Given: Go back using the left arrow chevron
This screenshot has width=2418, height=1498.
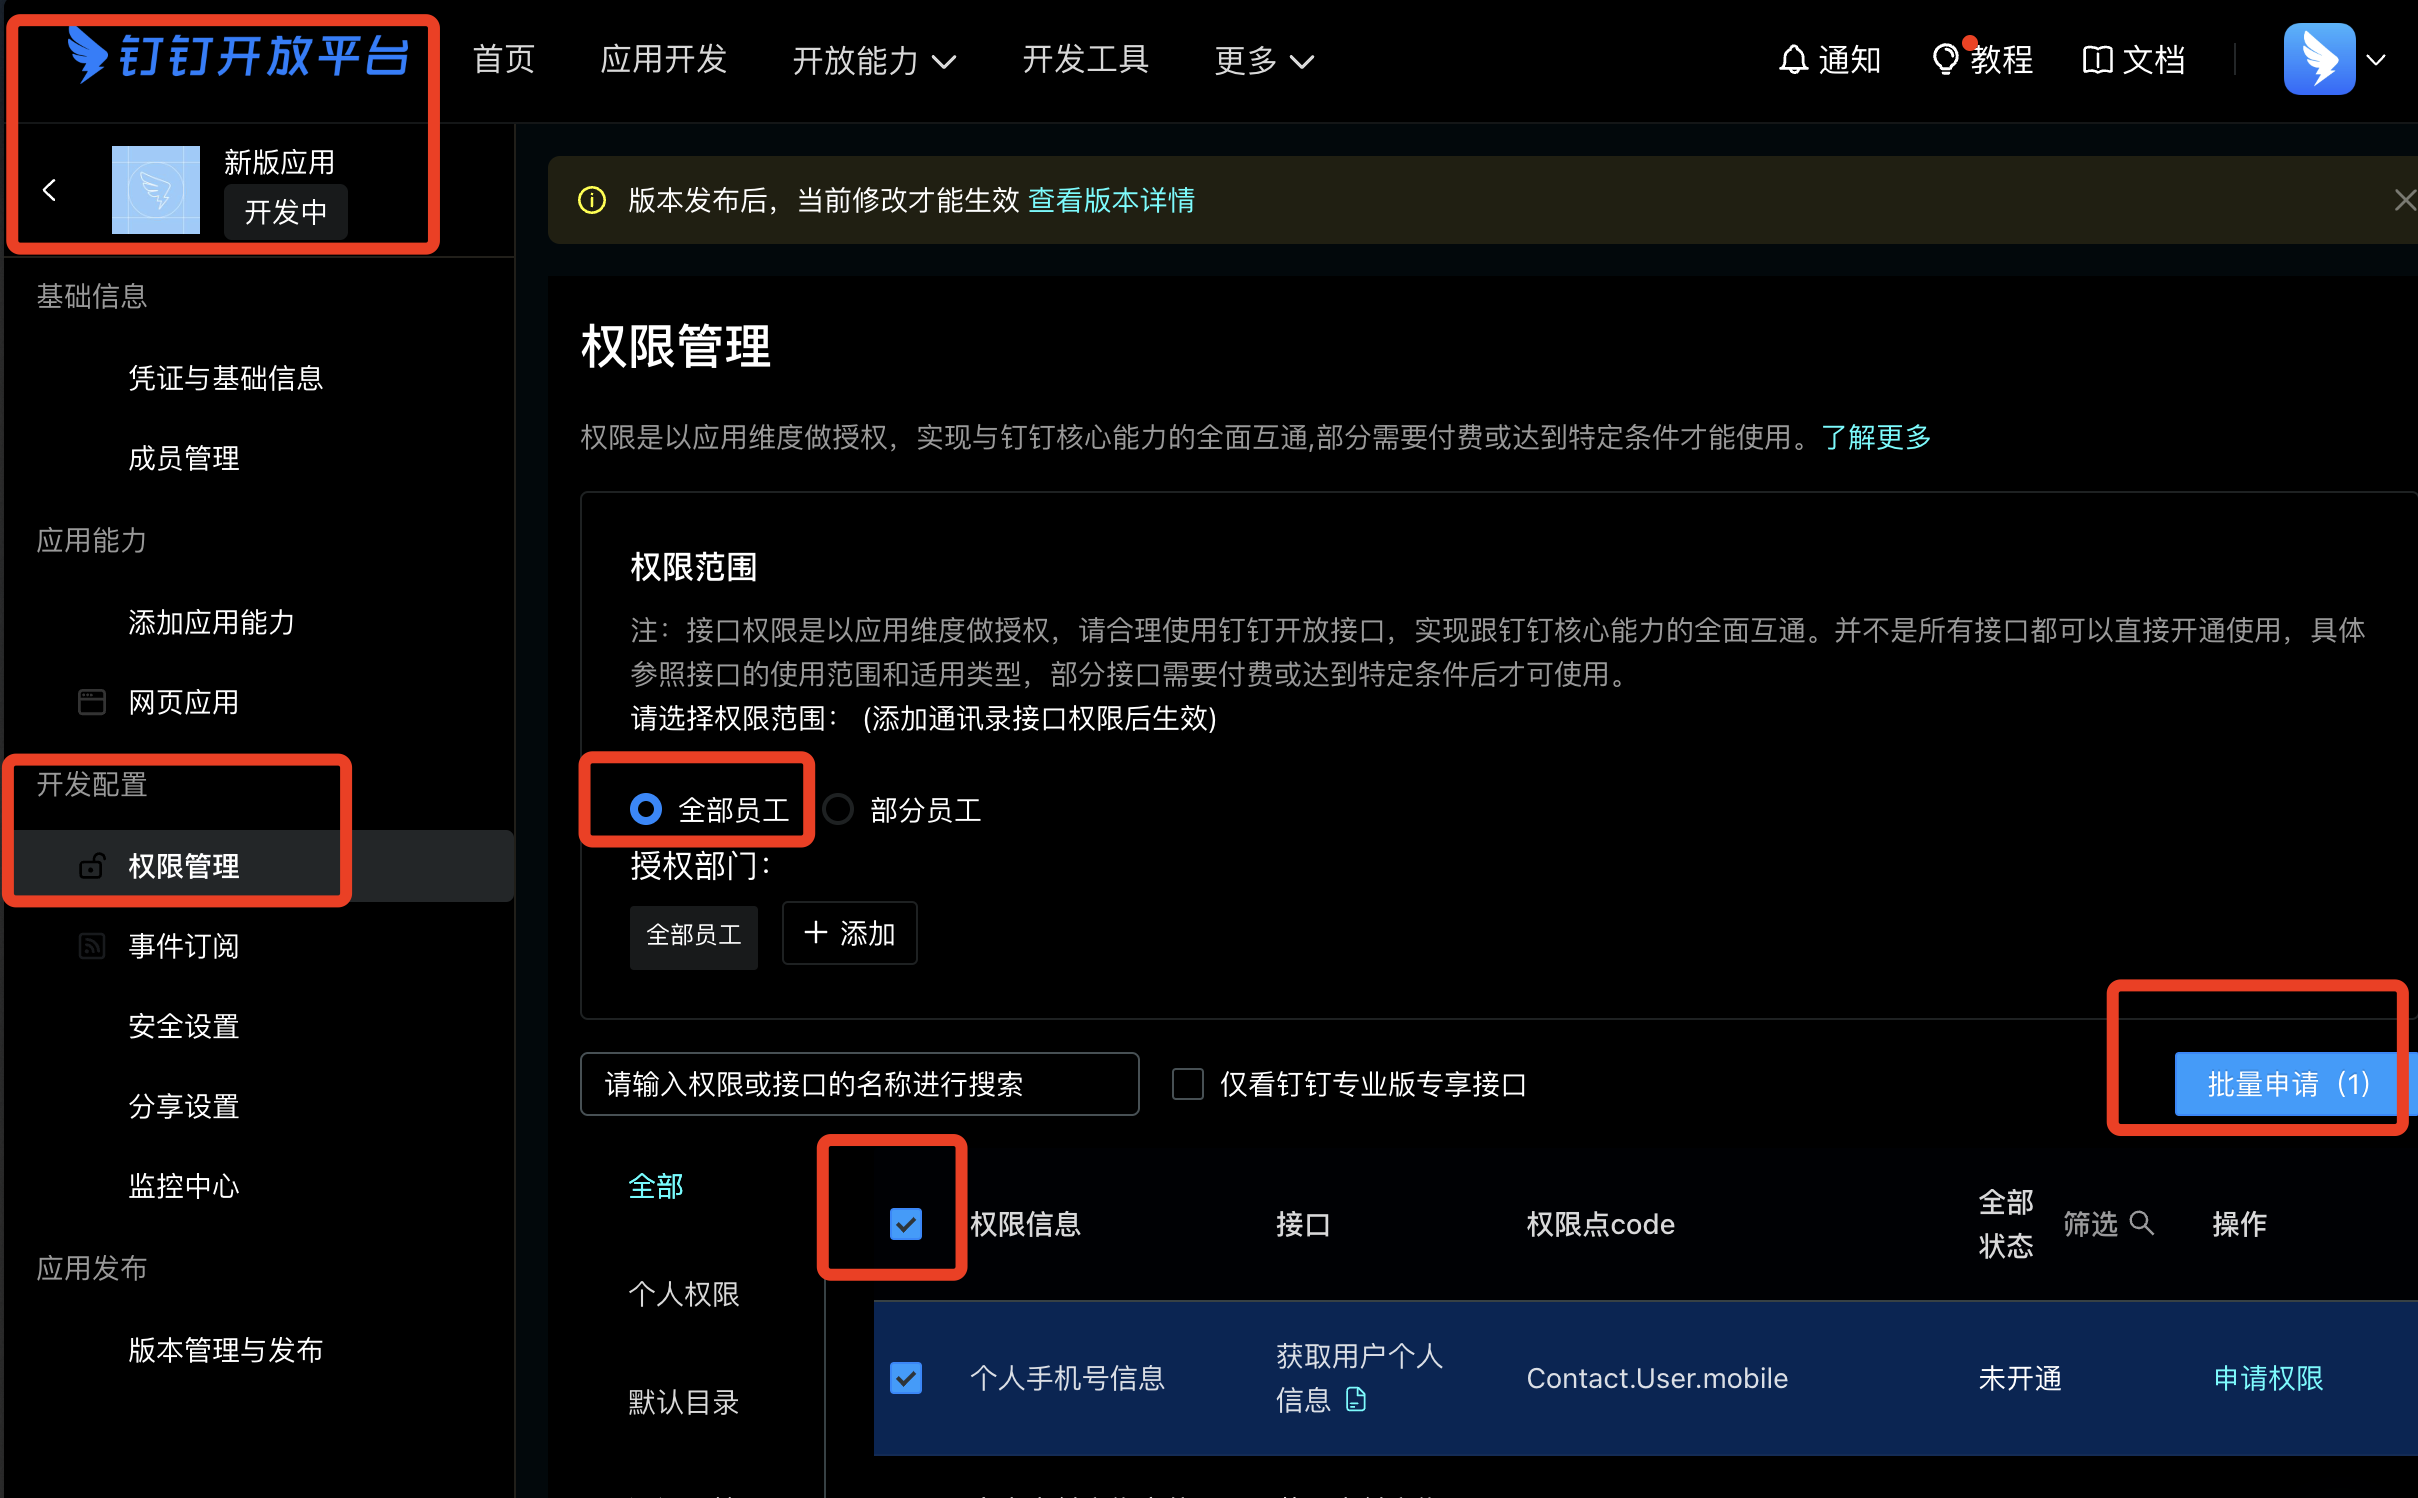Looking at the screenshot, I should [x=50, y=190].
